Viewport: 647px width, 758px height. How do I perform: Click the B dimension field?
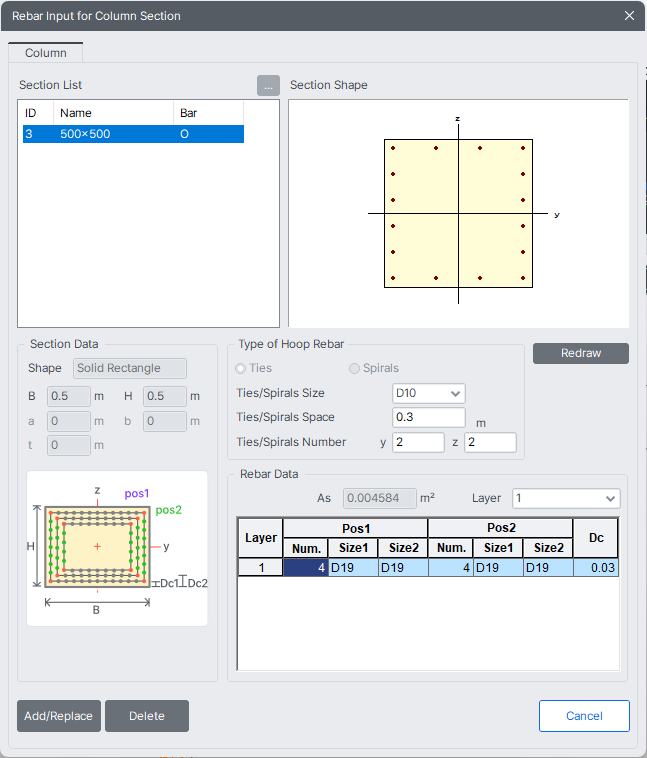coord(69,396)
